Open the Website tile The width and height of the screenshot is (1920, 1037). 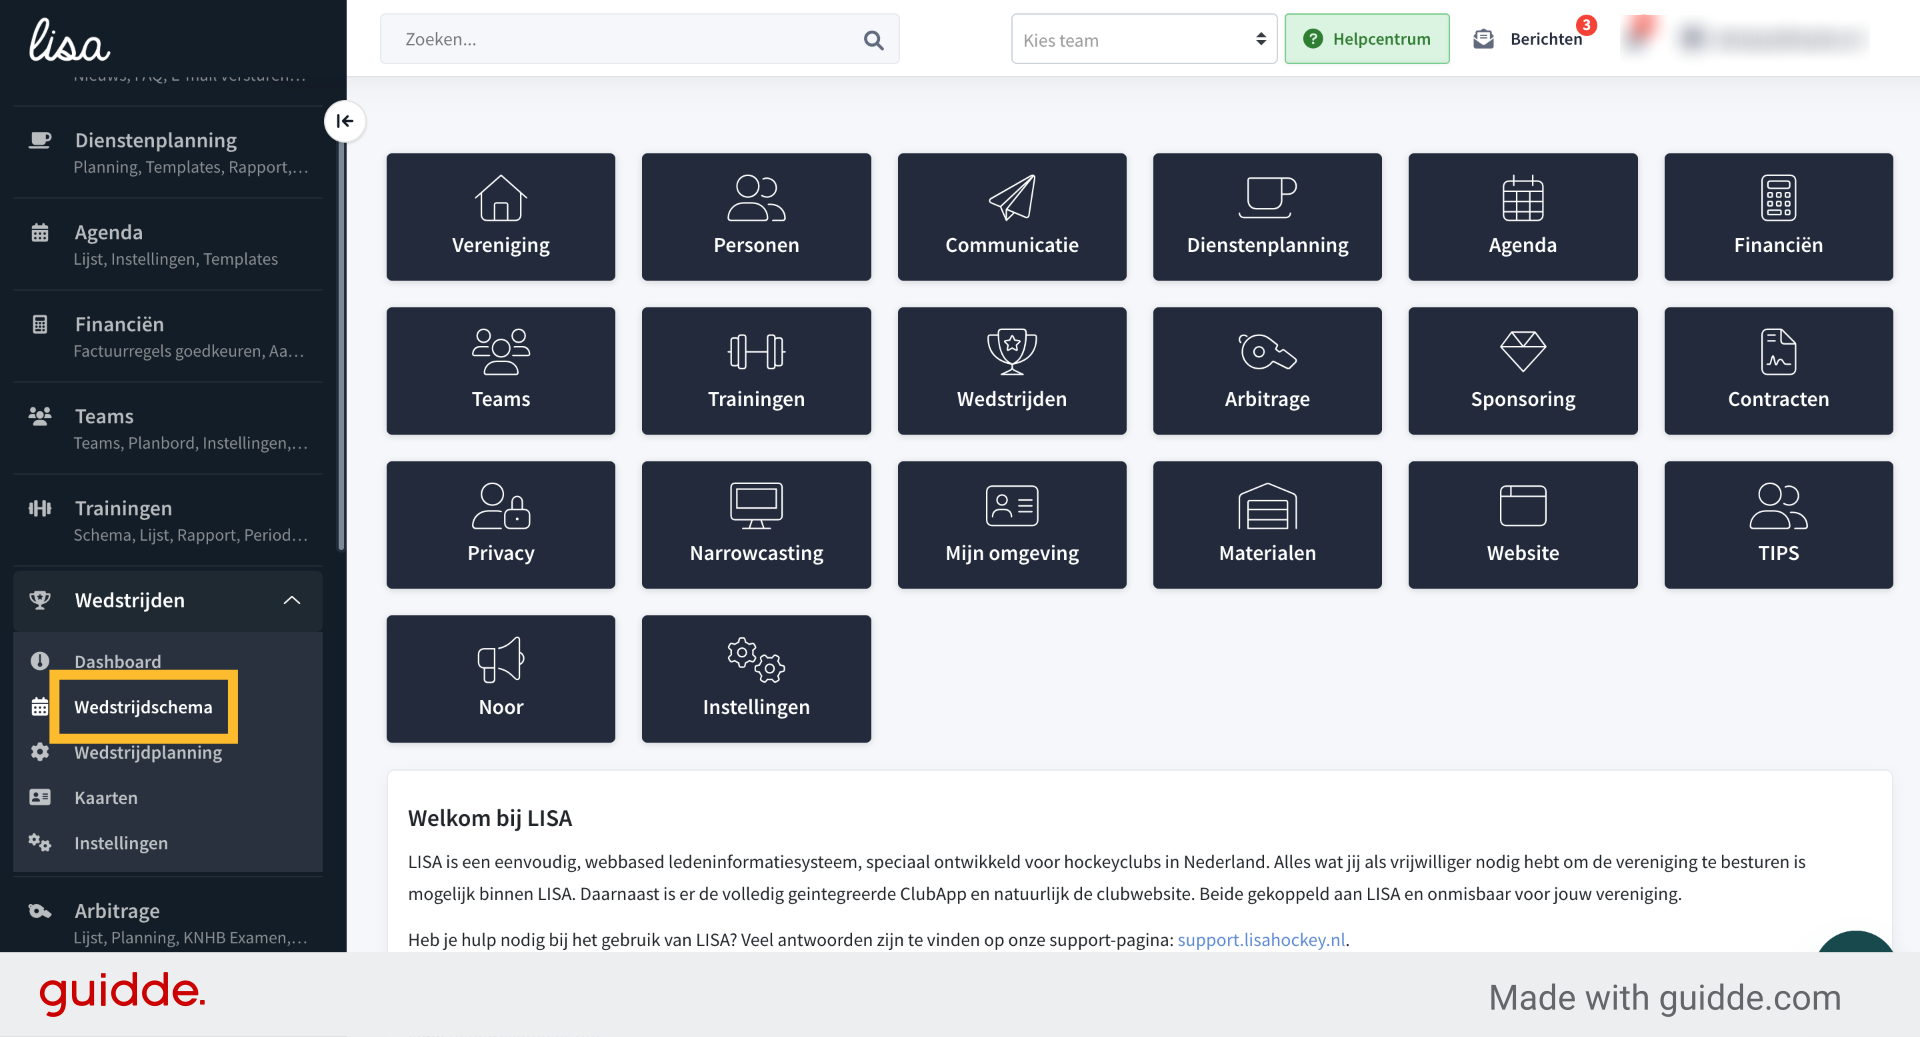pyautogui.click(x=1523, y=524)
